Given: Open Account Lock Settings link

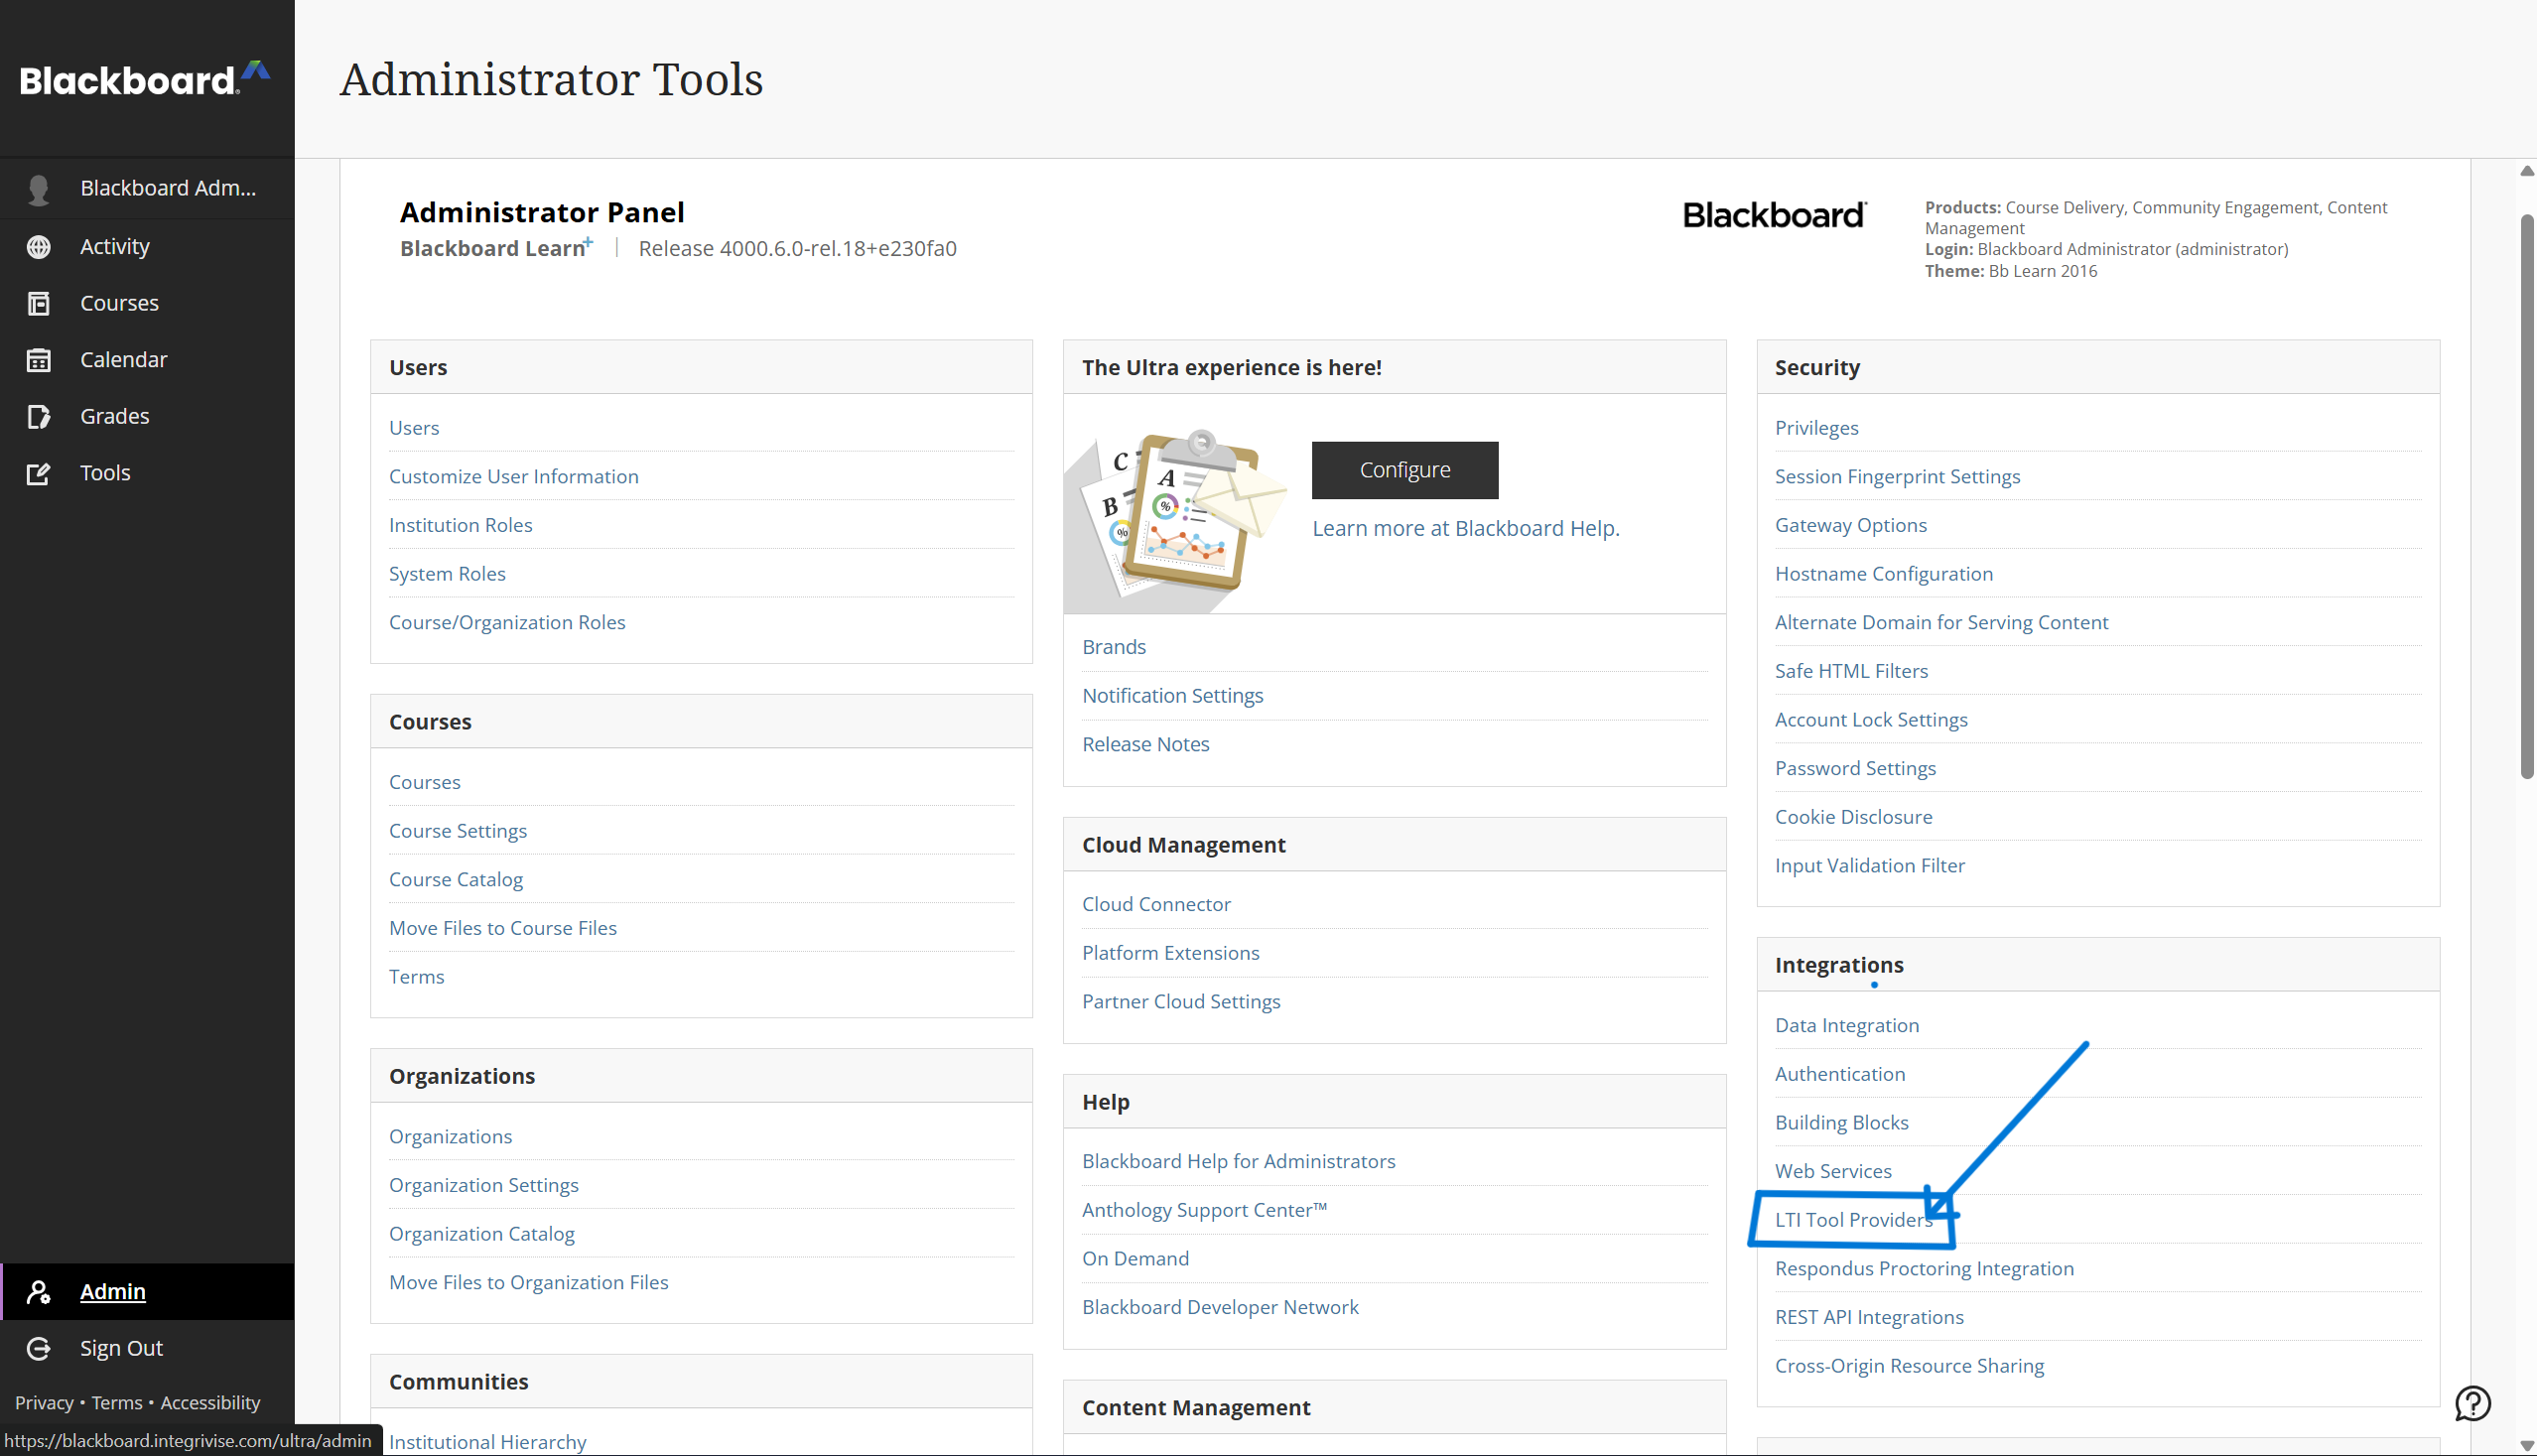Looking at the screenshot, I should coord(1871,720).
